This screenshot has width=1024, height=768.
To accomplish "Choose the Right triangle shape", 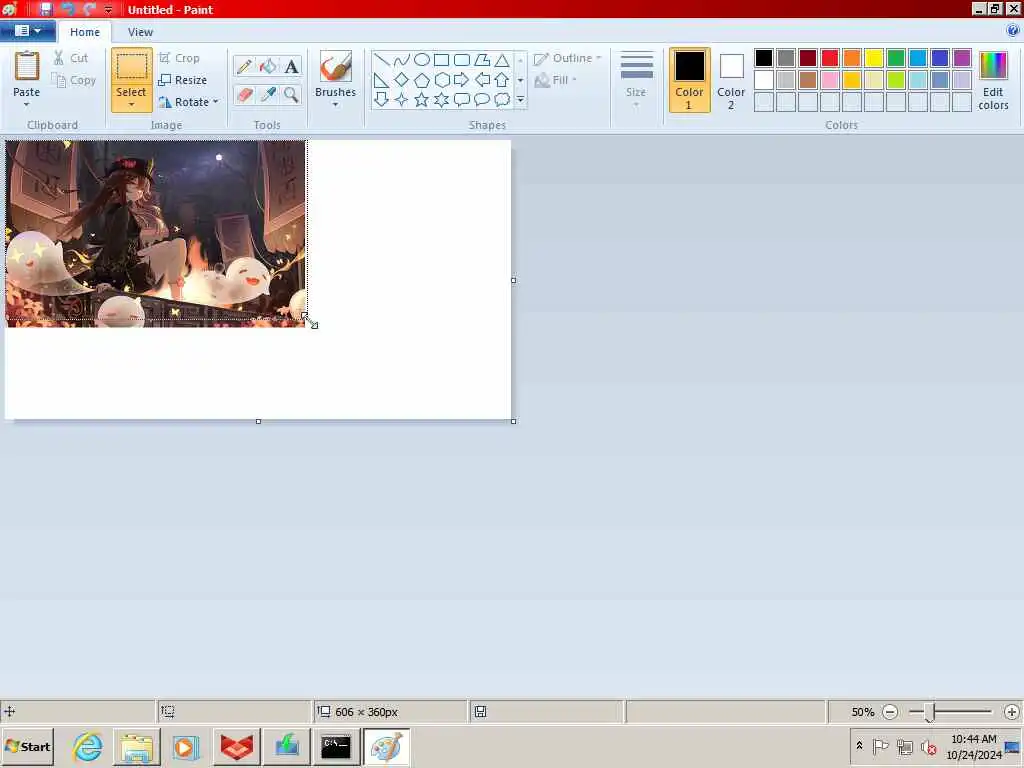I will click(x=382, y=80).
